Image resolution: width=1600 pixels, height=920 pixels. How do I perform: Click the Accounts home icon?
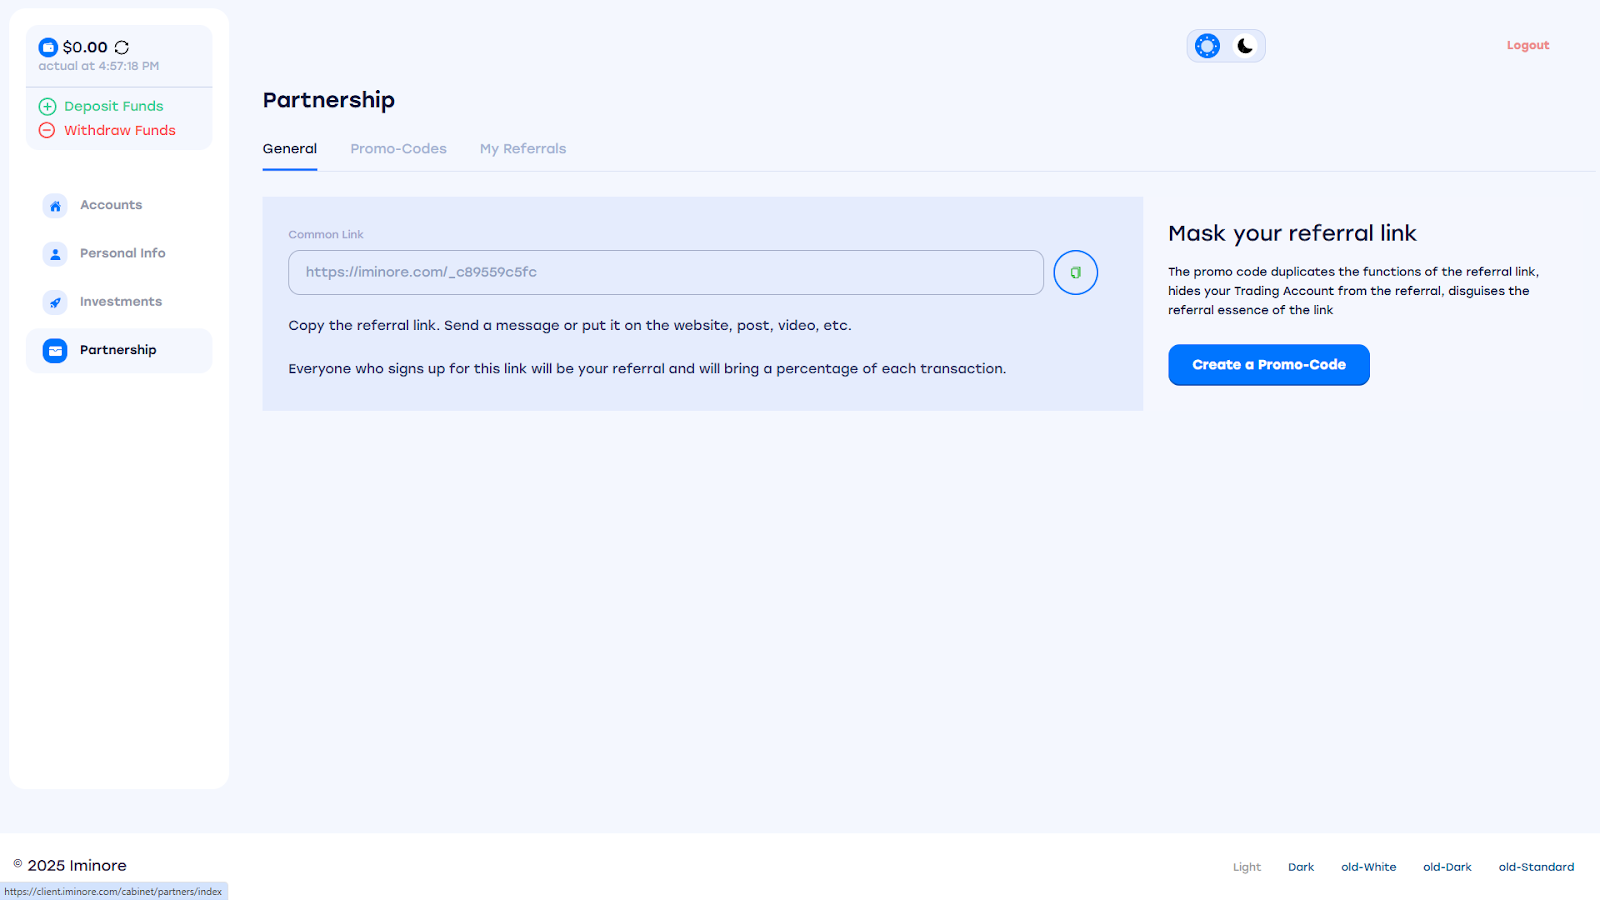point(55,205)
